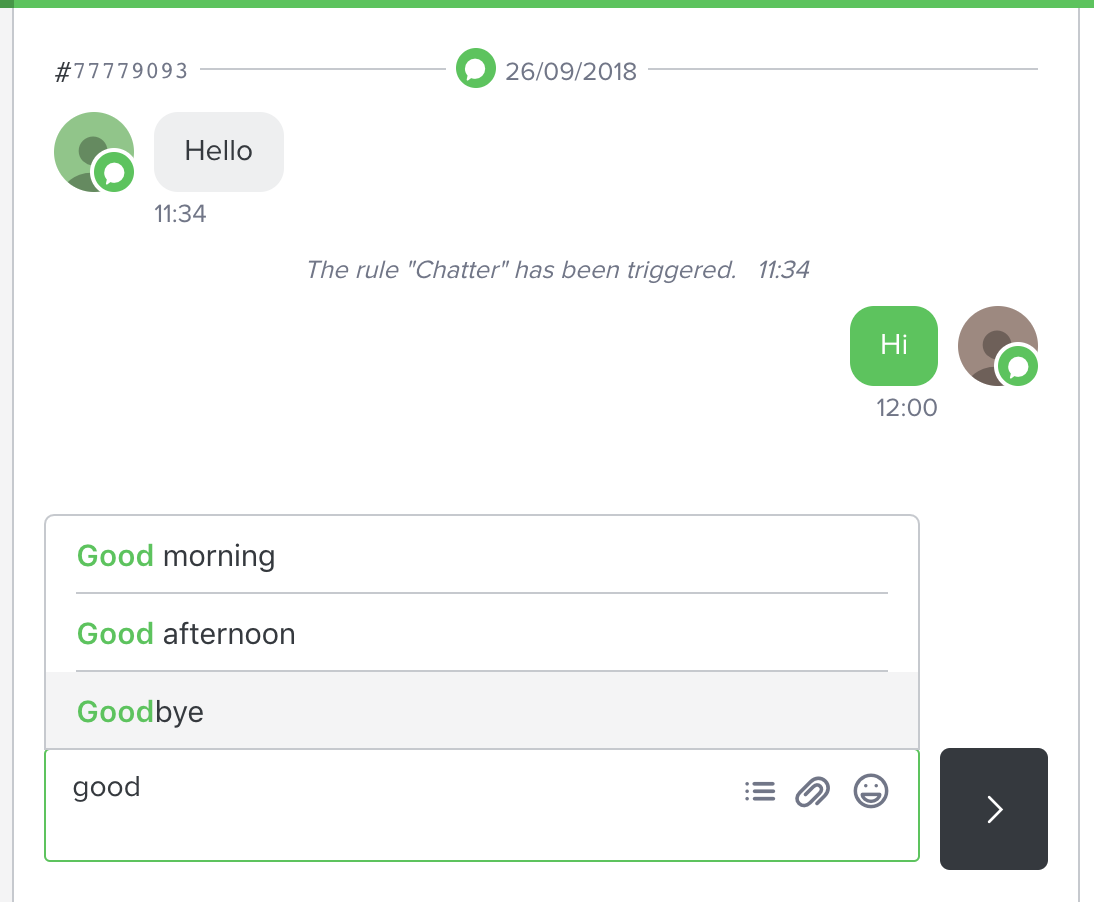1094x902 pixels.
Task: Click the 11:34 timestamp under "Hello"
Action: pos(180,214)
